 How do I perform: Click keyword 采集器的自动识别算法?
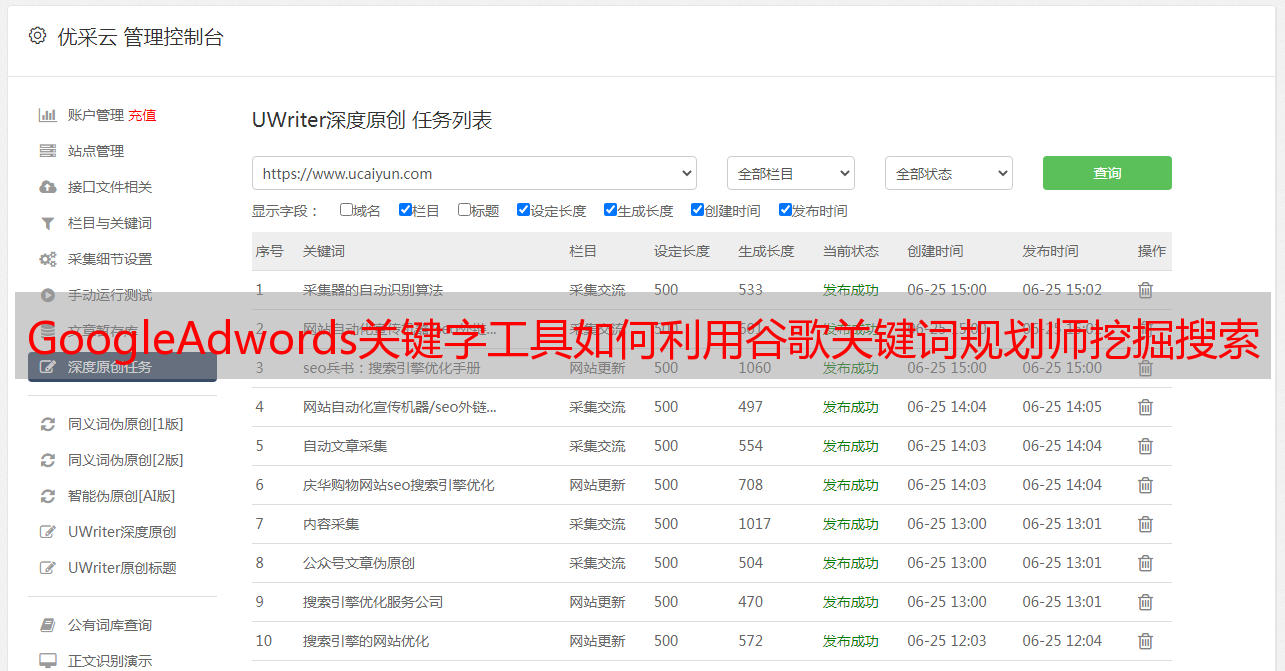(373, 290)
